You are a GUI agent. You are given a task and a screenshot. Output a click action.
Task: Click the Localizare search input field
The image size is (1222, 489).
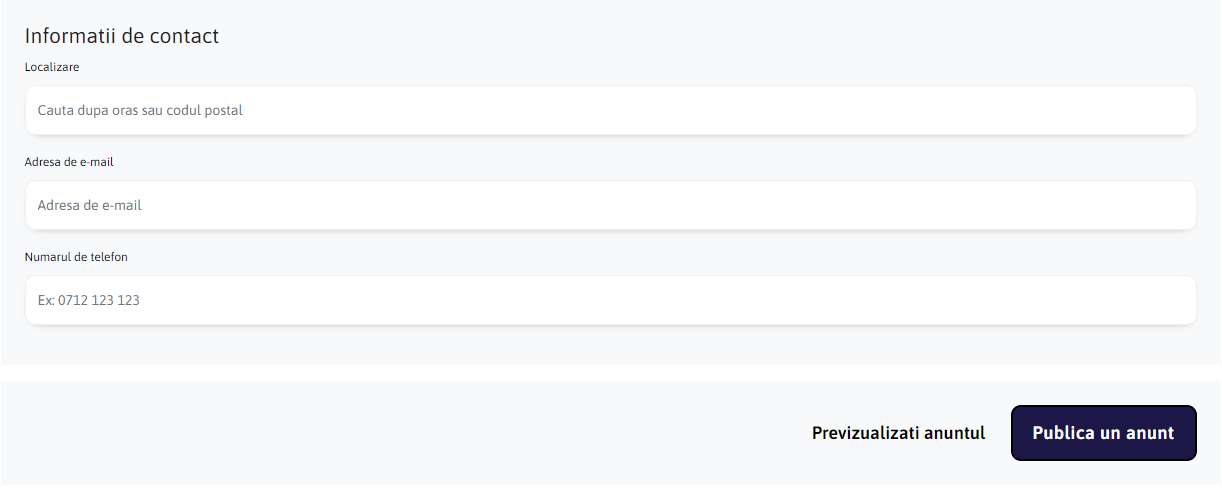tap(610, 110)
